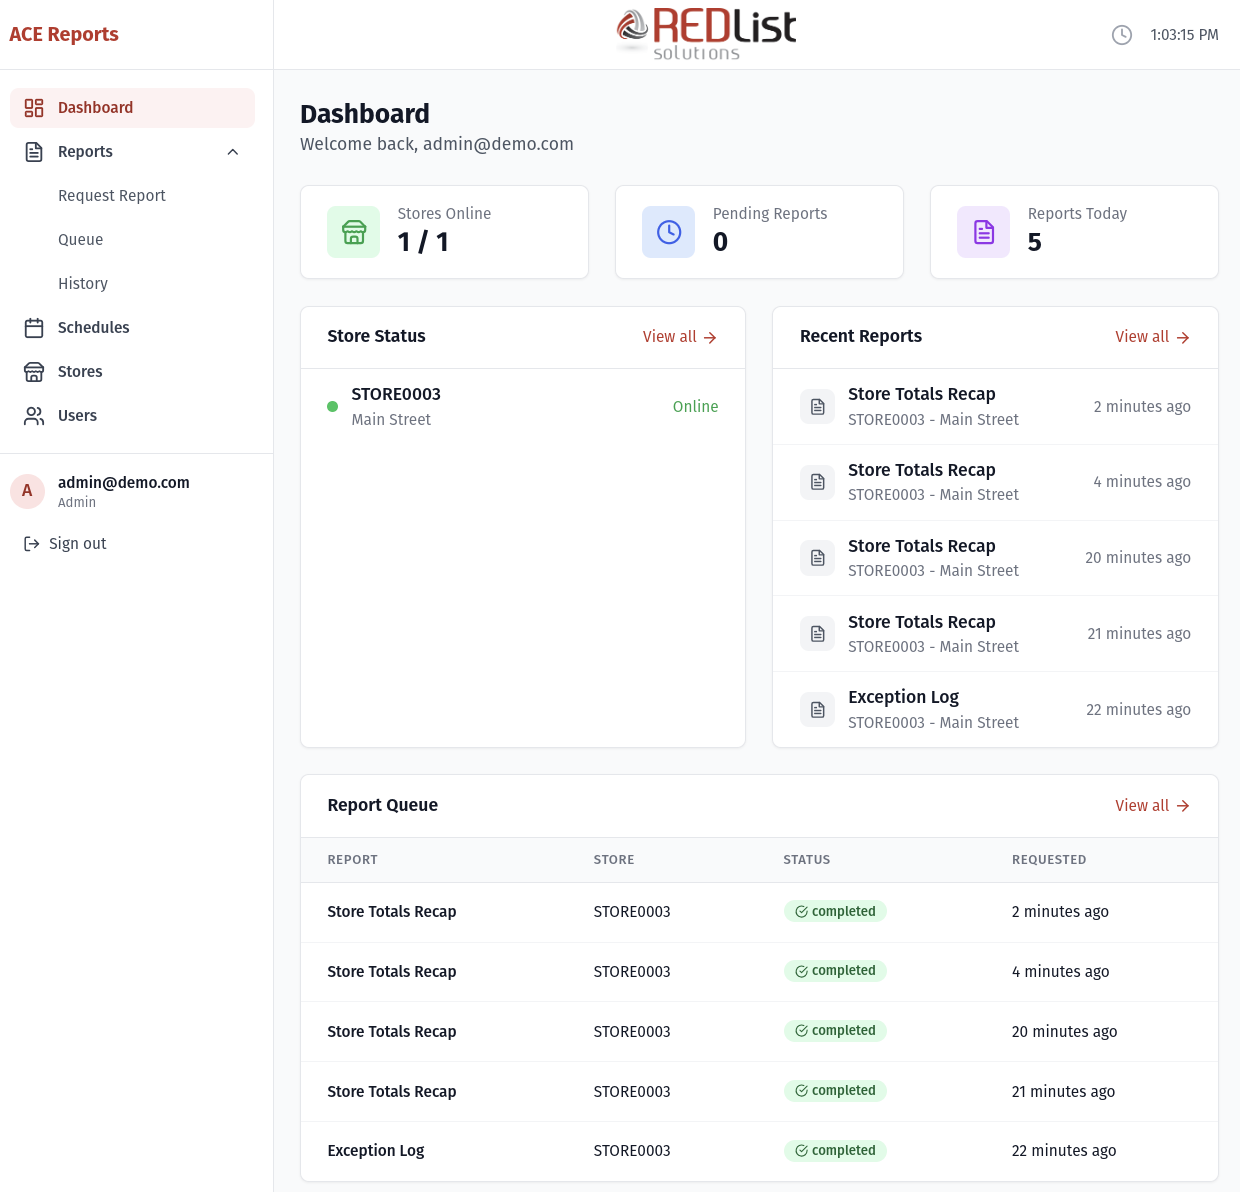Click the sign-out arrow icon
The width and height of the screenshot is (1240, 1192).
(31, 543)
